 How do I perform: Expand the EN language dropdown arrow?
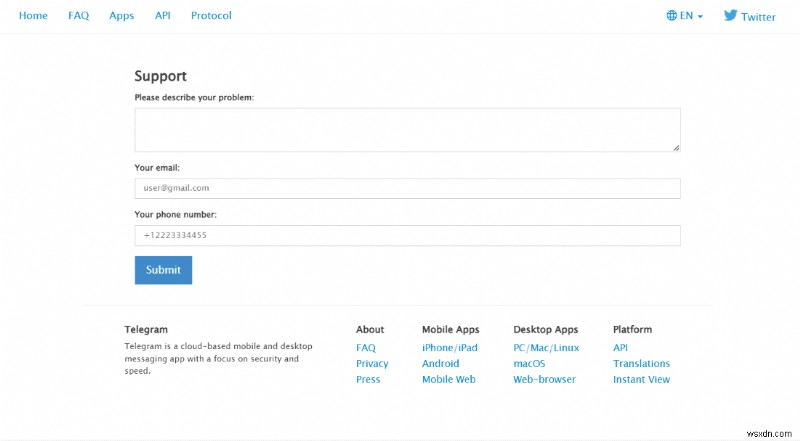point(700,17)
